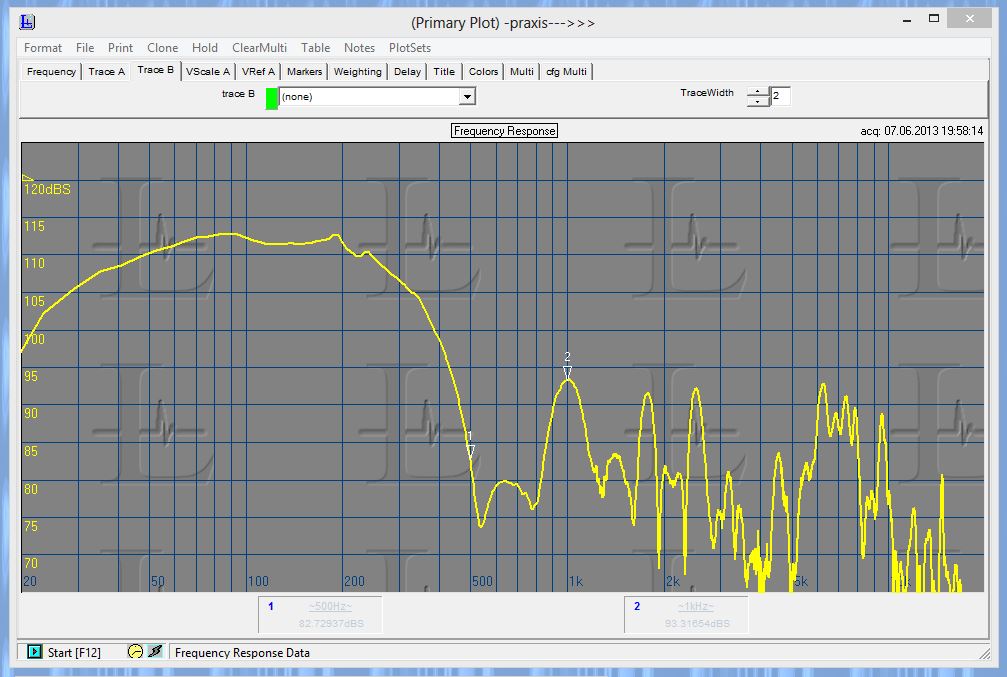Open the trace B (none) dropdown
The width and height of the screenshot is (1007, 677).
pos(377,96)
